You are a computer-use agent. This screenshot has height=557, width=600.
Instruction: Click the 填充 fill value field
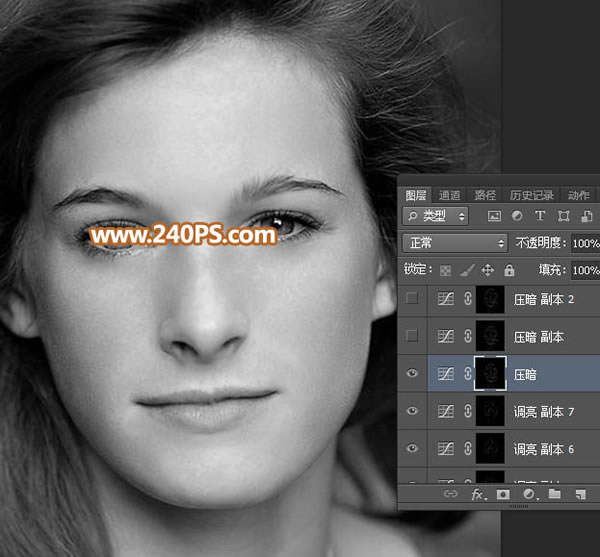tap(585, 270)
